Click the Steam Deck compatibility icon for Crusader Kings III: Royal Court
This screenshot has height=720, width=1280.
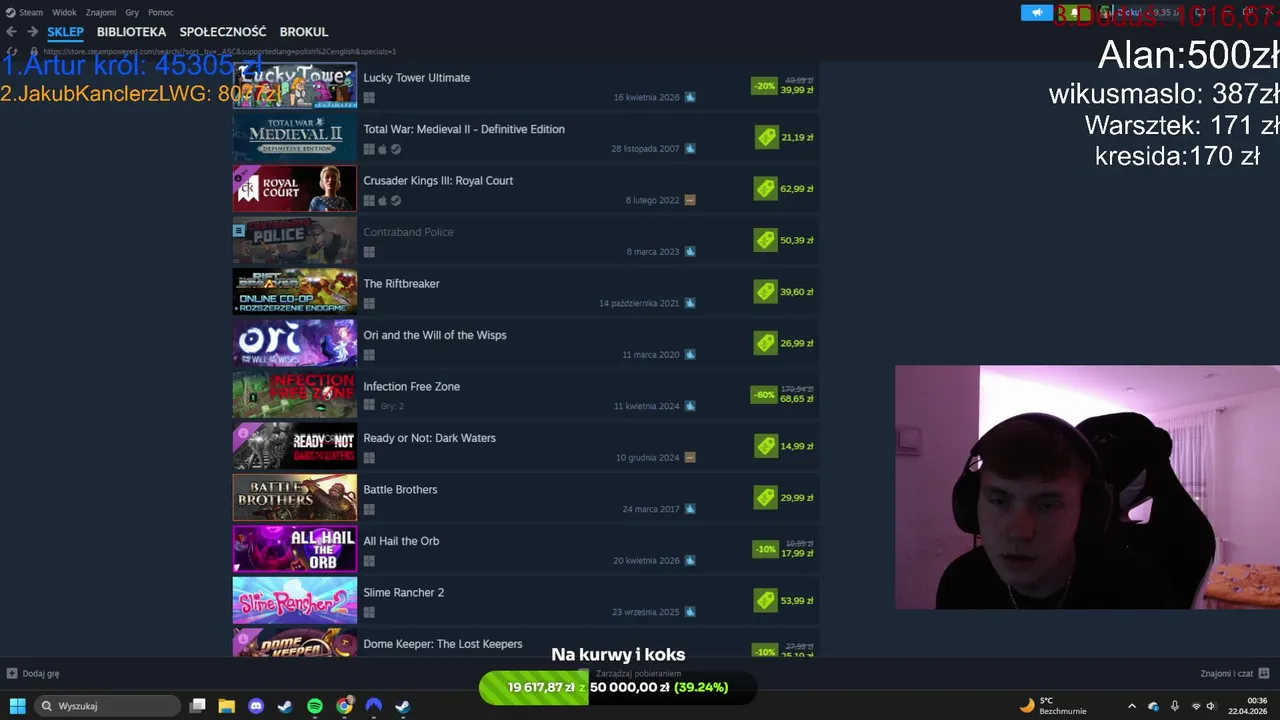(690, 200)
